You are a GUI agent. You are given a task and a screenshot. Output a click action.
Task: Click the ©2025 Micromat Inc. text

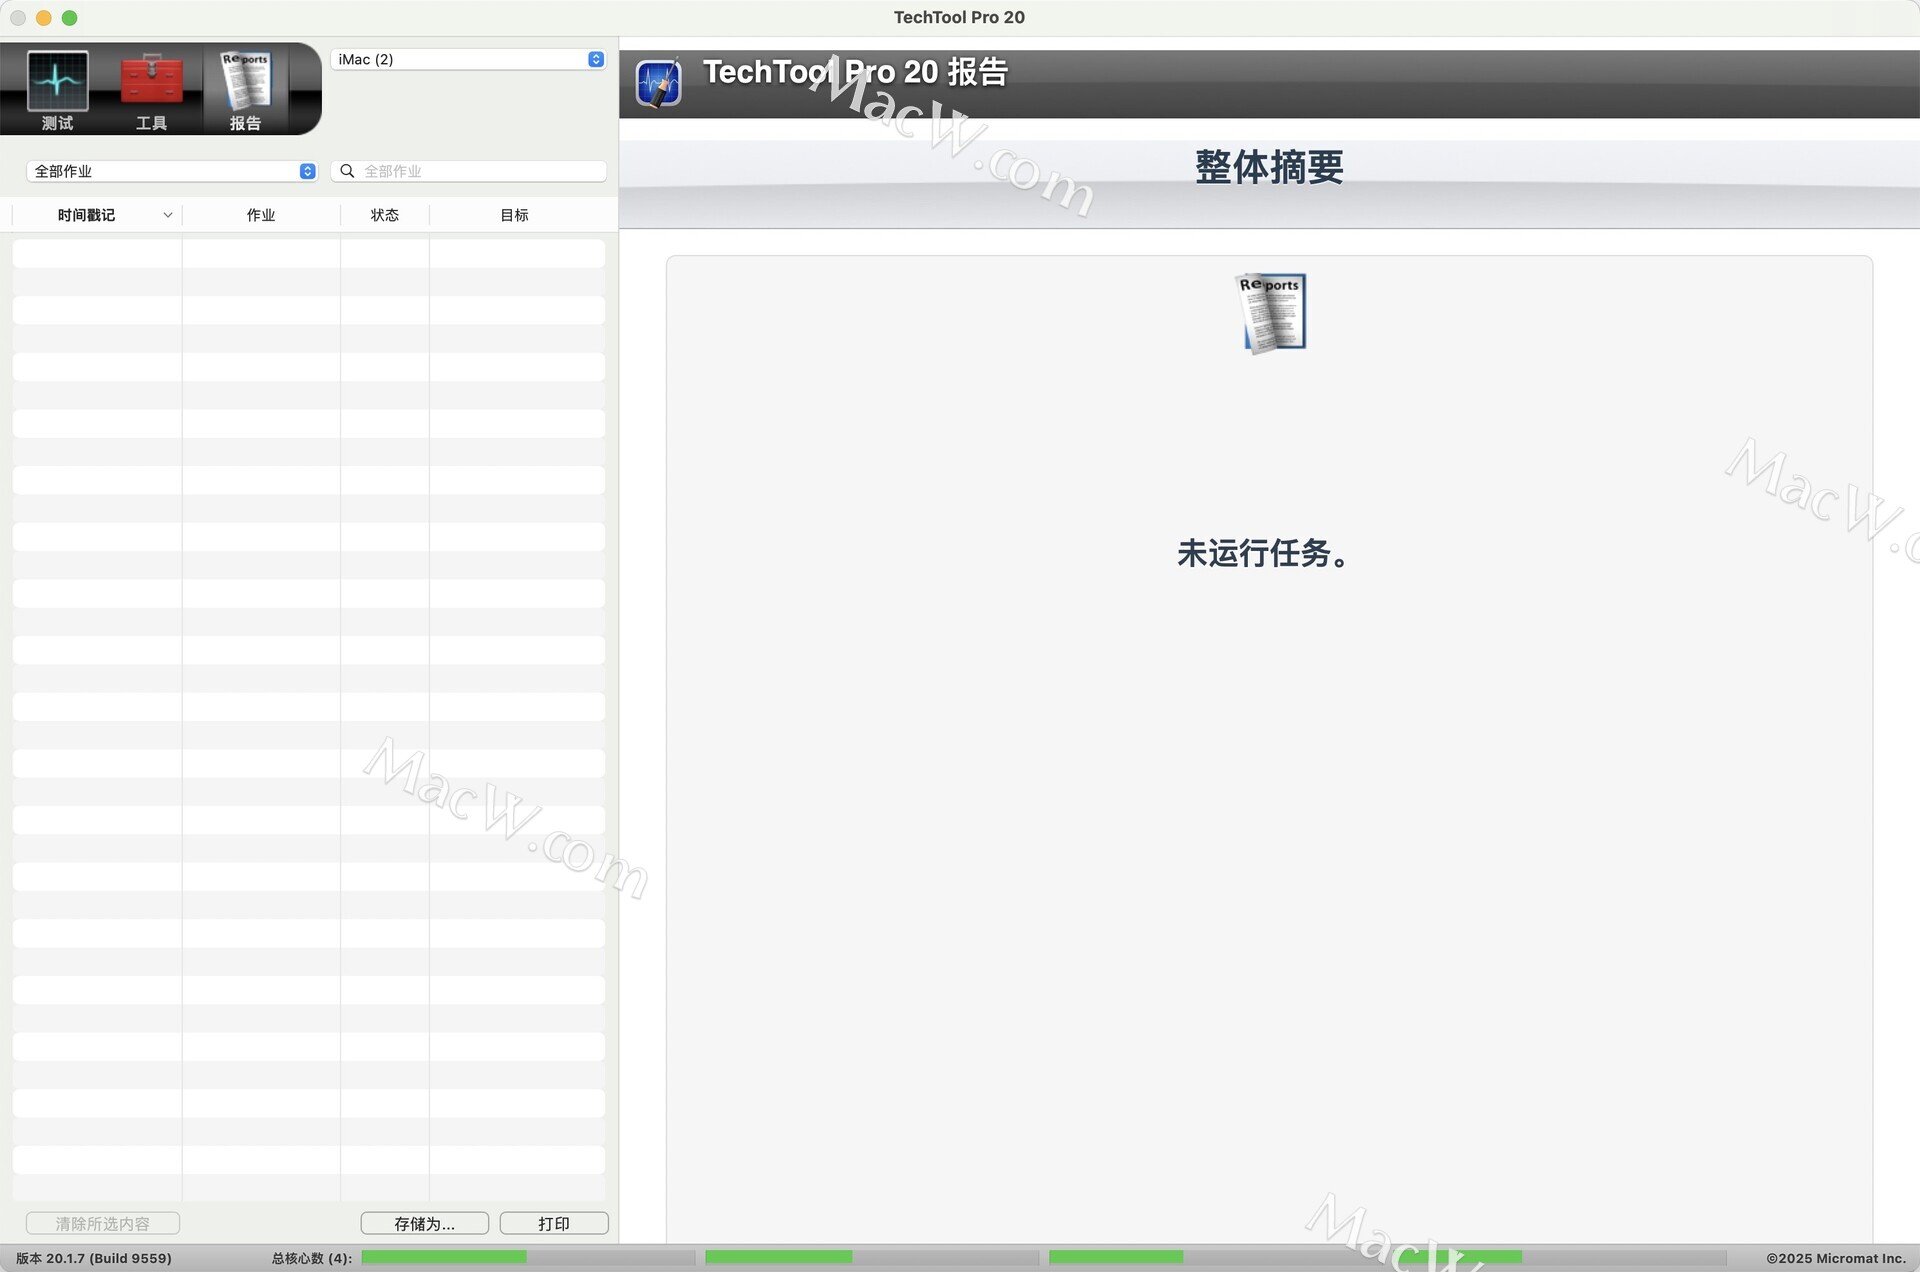(x=1836, y=1258)
